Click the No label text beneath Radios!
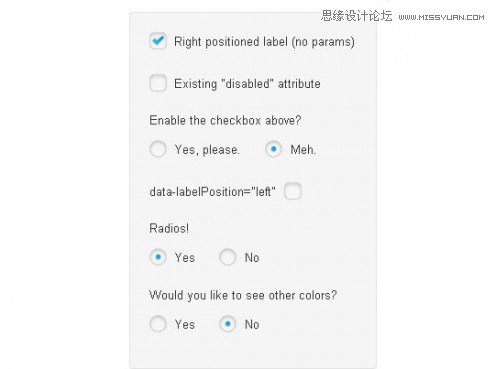The image size is (495, 369). click(x=252, y=258)
